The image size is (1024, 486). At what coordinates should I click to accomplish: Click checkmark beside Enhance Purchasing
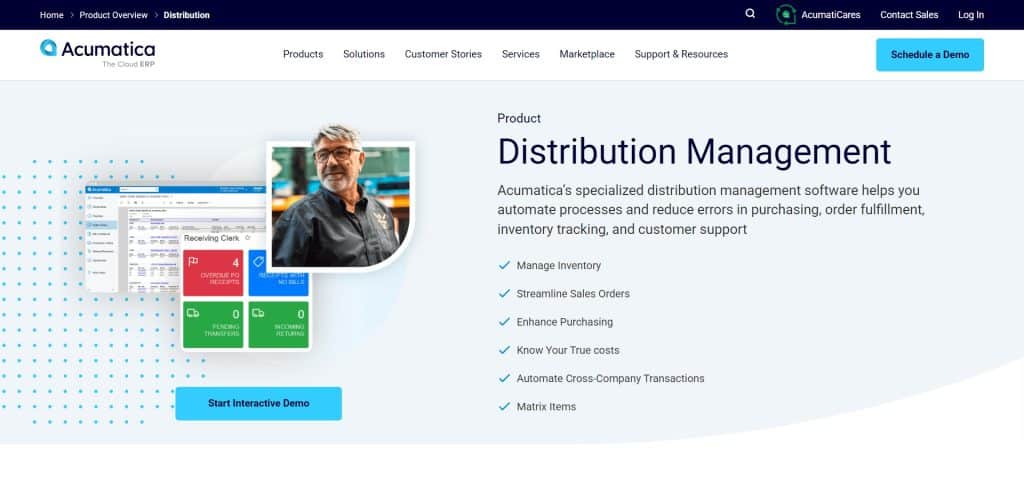504,321
